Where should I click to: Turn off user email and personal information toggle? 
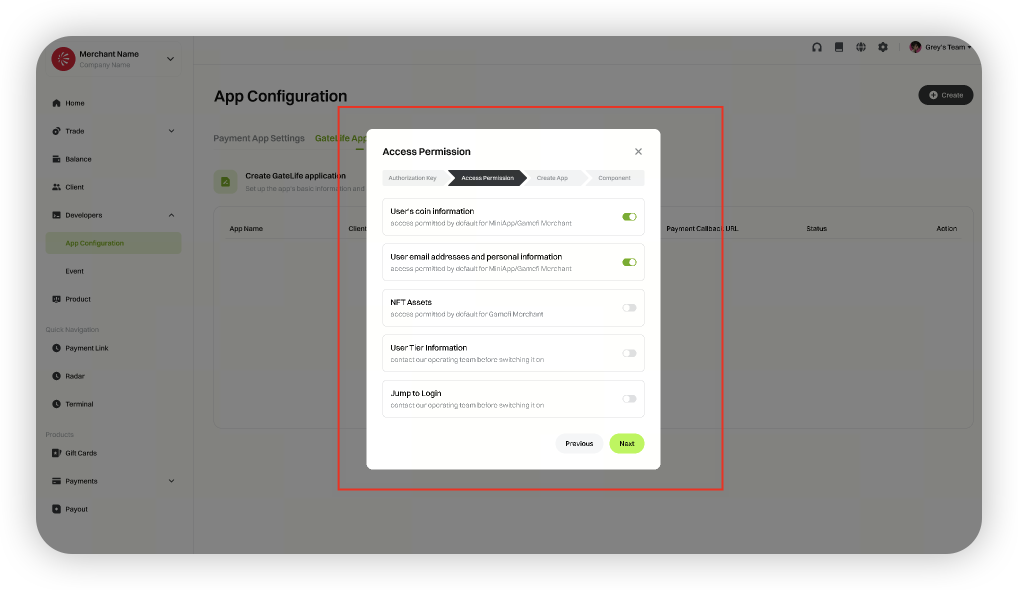629,262
